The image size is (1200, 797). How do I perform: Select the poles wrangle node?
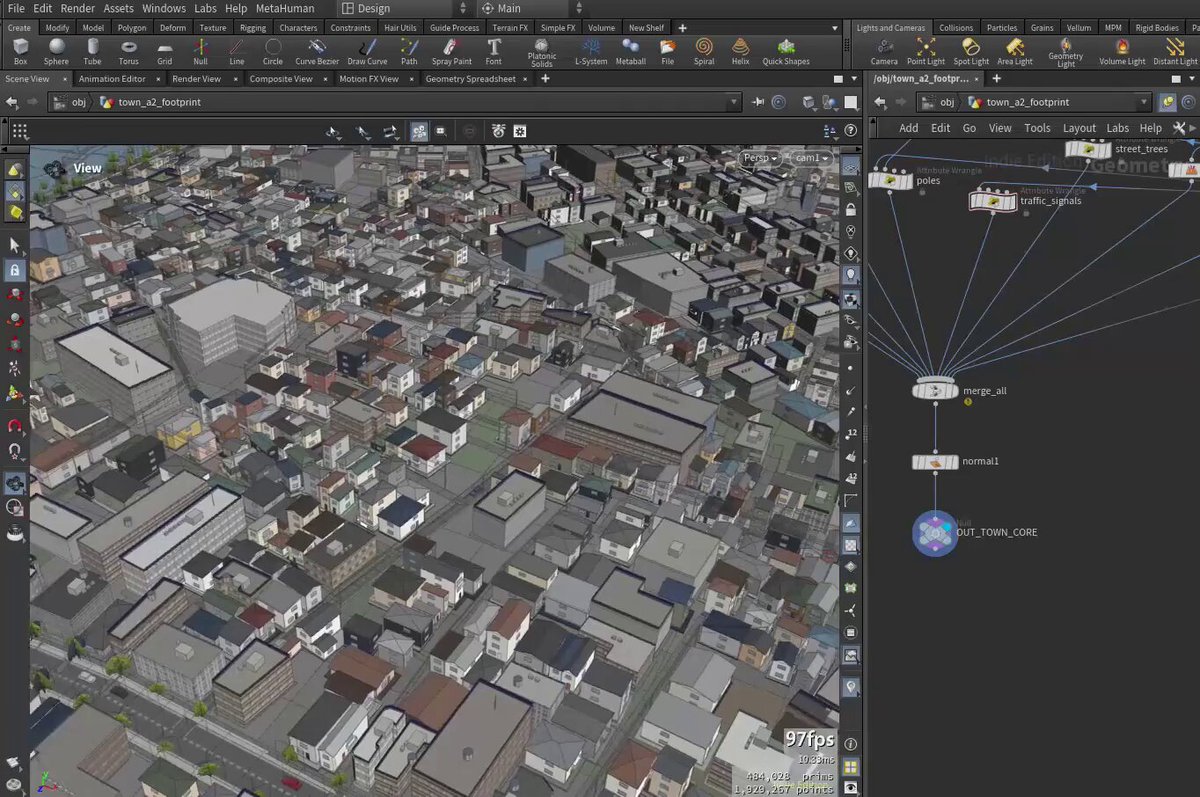(889, 180)
